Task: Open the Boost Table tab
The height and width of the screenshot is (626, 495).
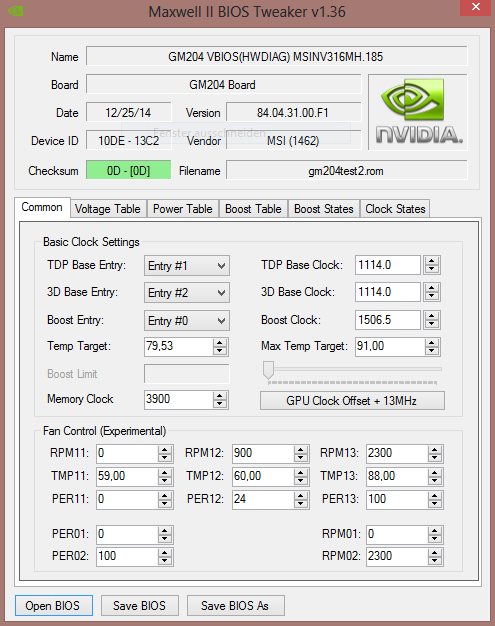Action: 253,209
